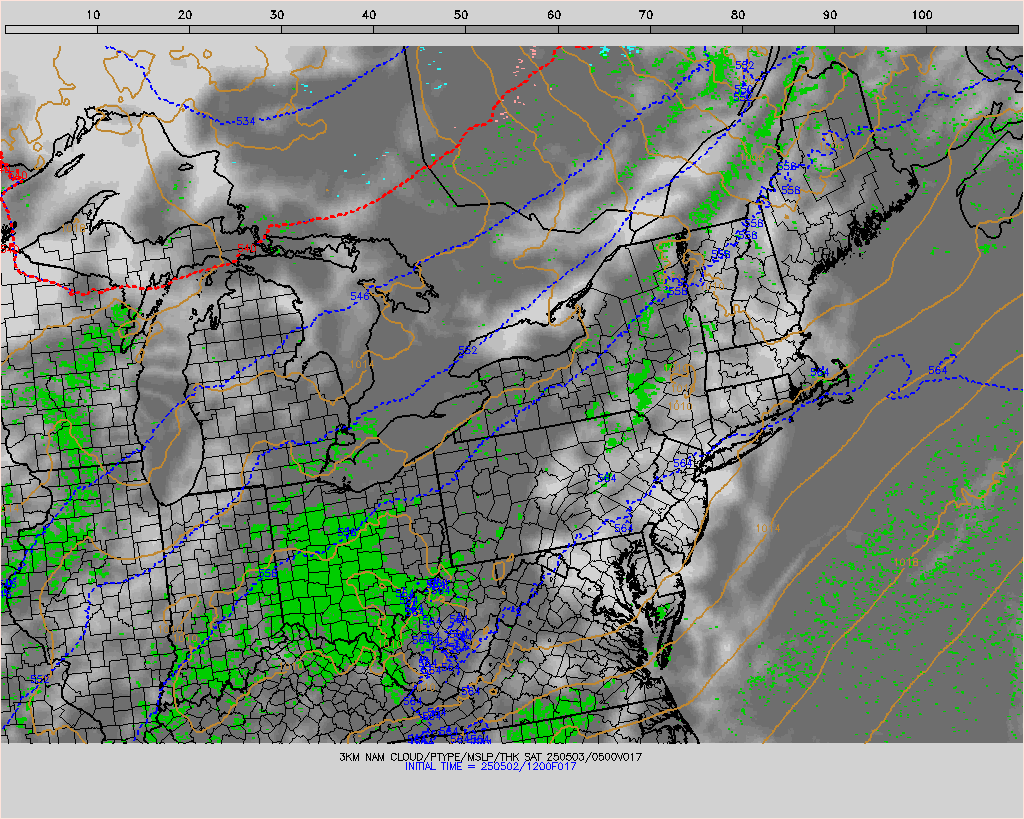This screenshot has width=1024, height=819.
Task: Click the red '540' label near upper Michigan
Action: pyautogui.click(x=246, y=248)
